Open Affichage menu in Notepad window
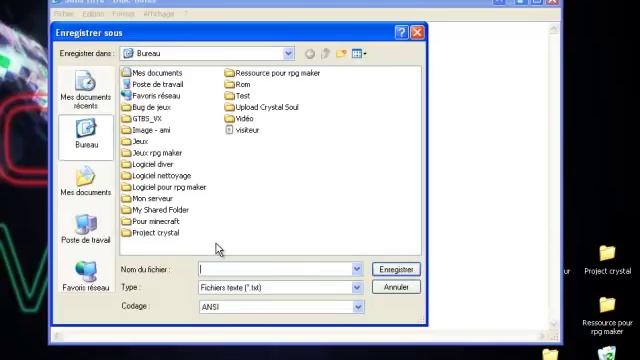640x360 pixels. pos(159,14)
